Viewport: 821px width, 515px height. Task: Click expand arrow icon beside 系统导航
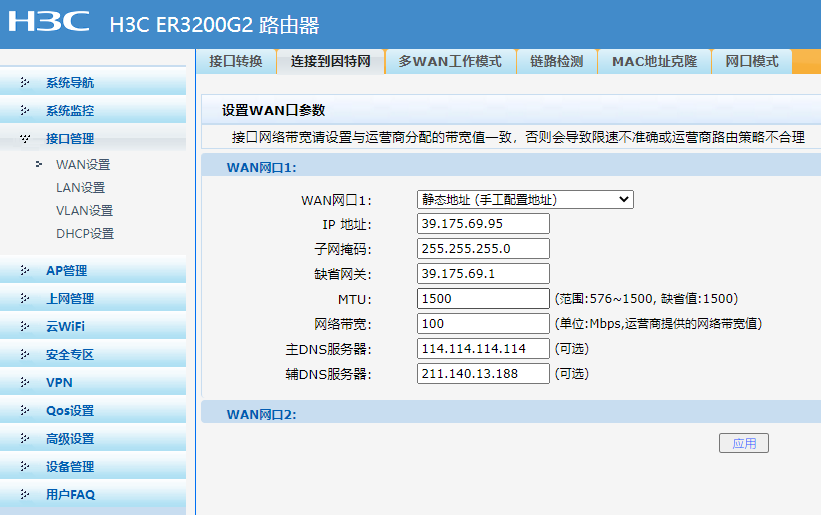(x=25, y=82)
